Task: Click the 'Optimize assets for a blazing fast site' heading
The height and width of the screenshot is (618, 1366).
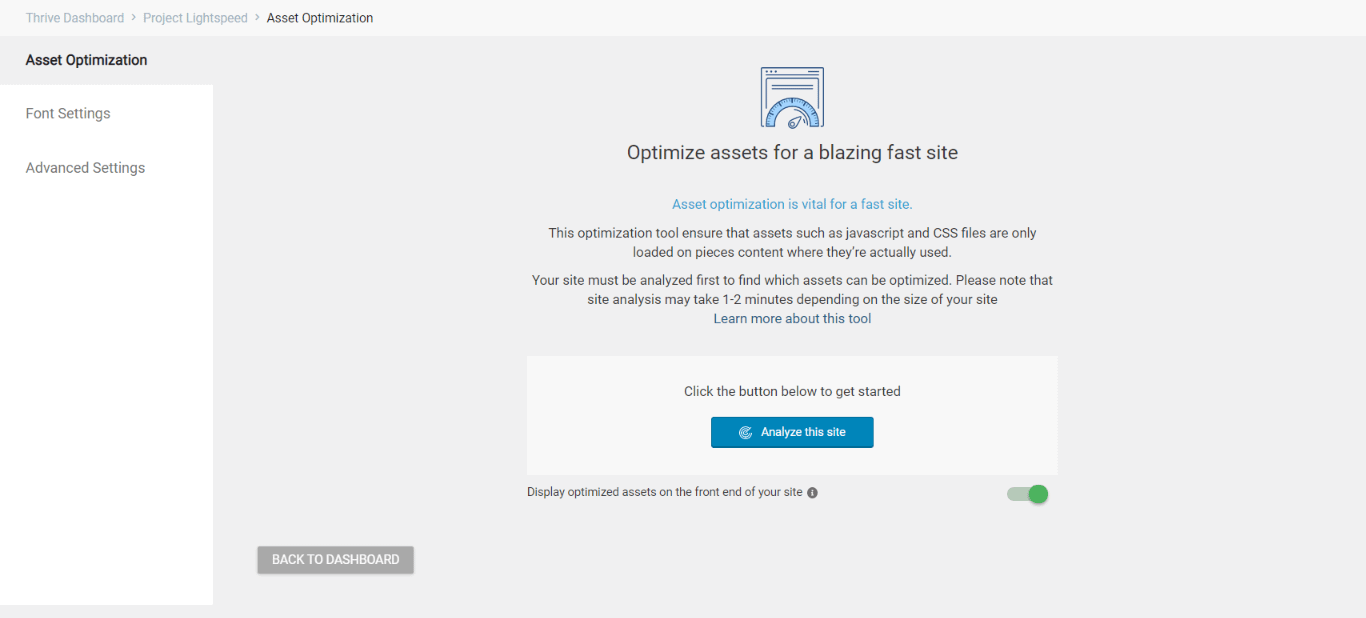Action: click(792, 153)
